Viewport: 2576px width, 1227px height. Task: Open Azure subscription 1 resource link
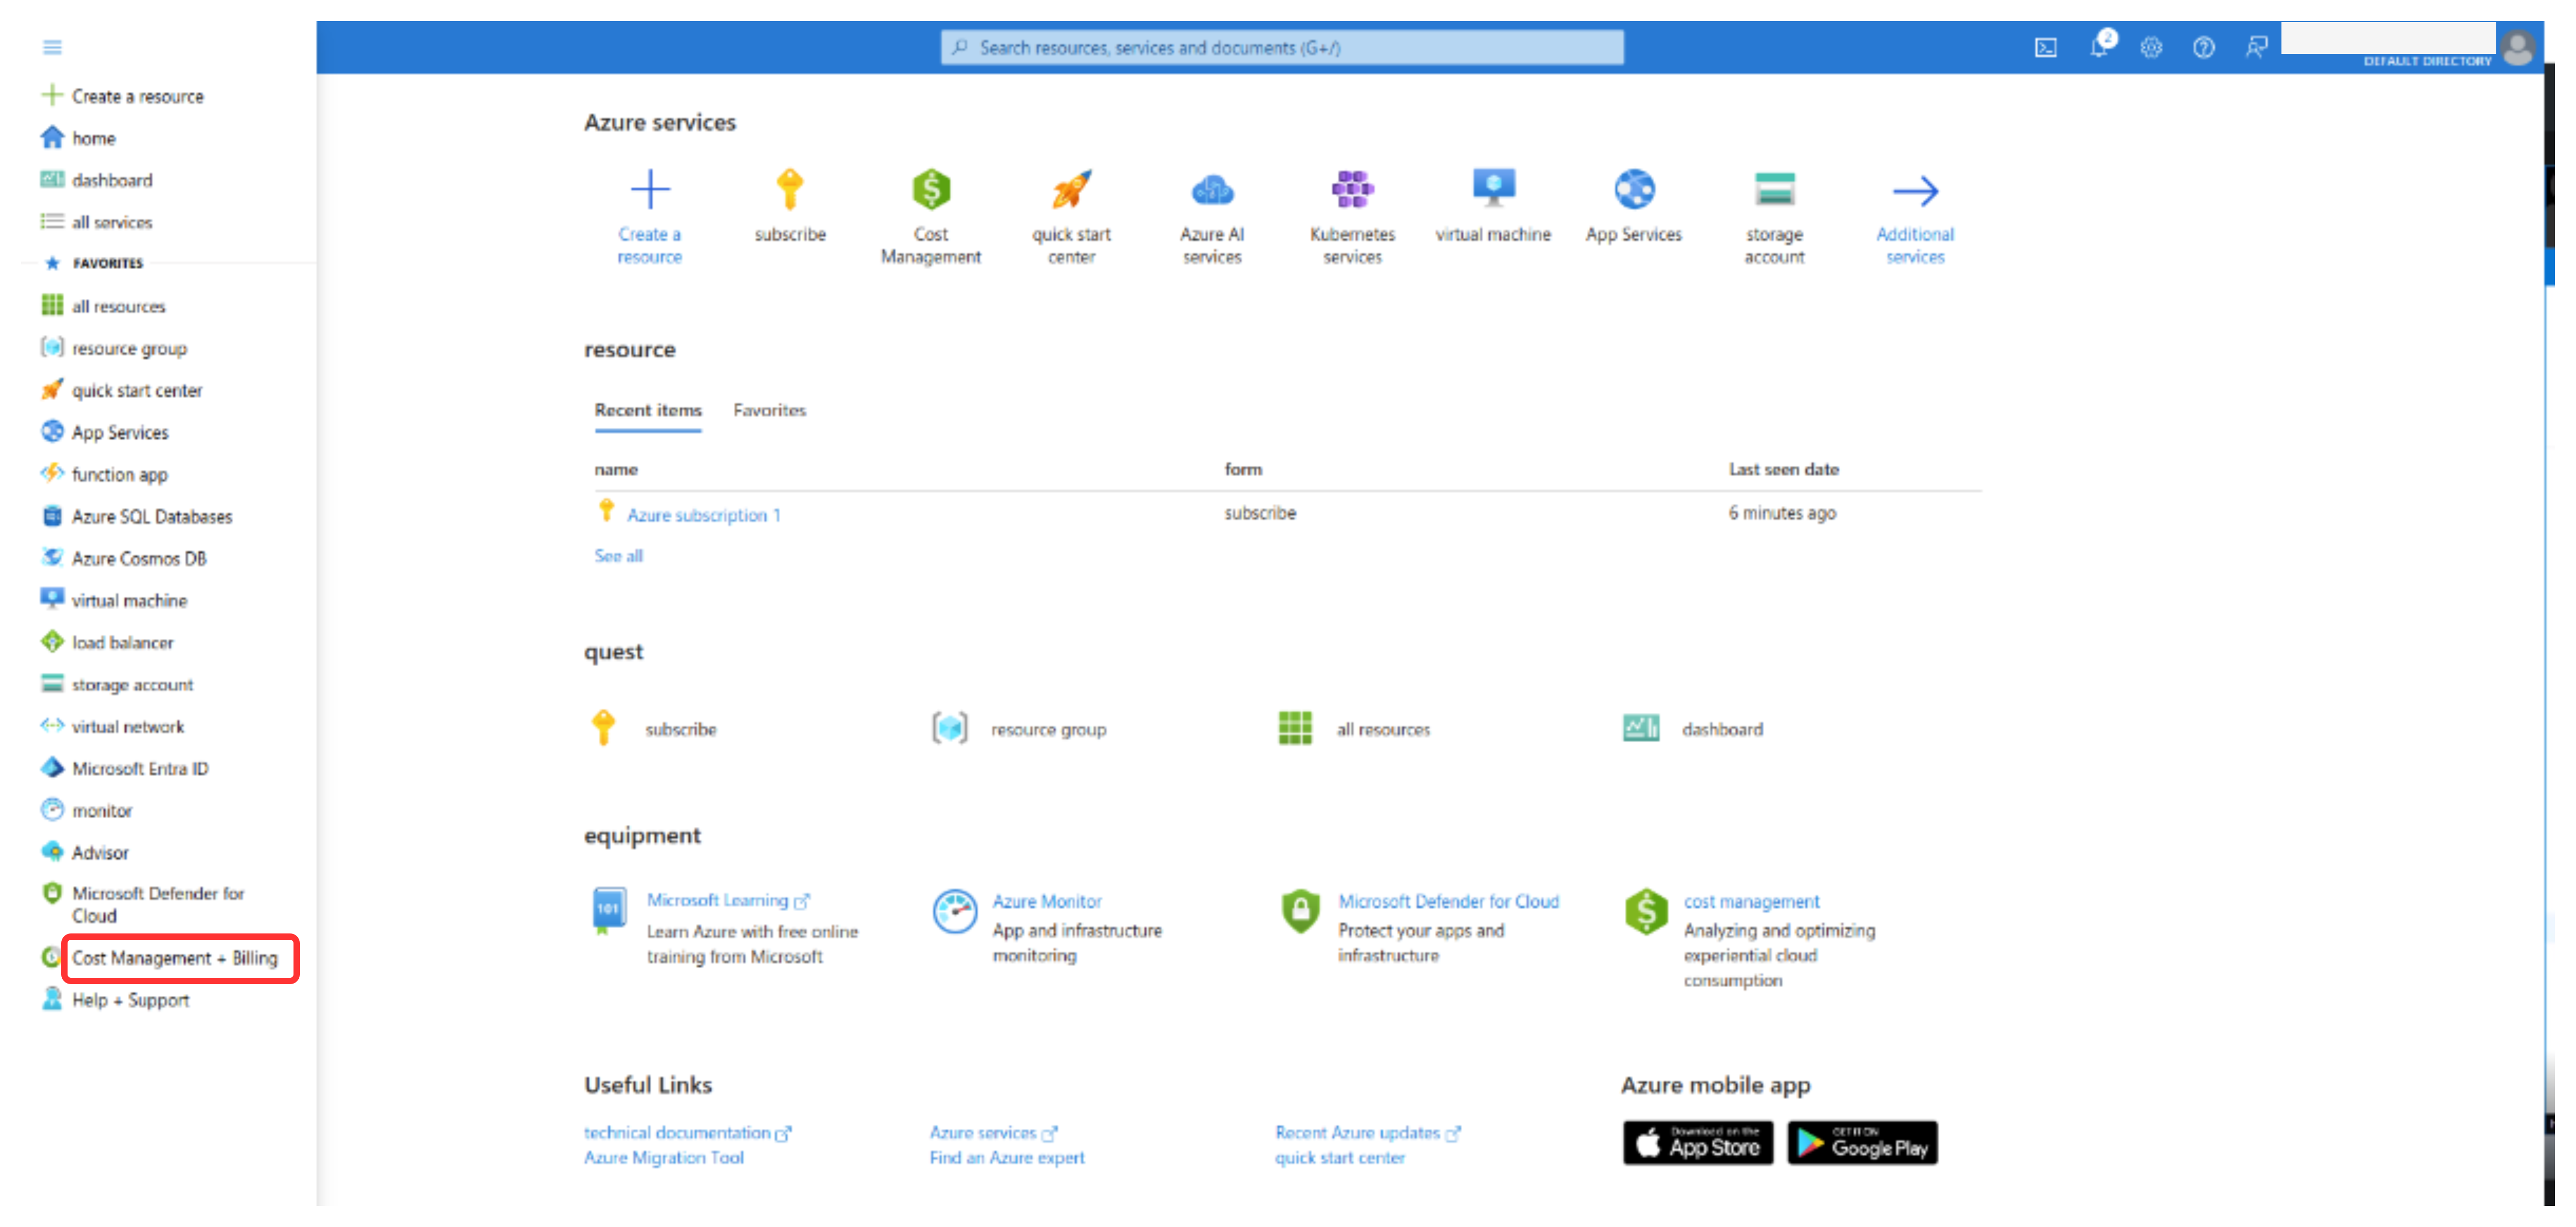pos(703,515)
